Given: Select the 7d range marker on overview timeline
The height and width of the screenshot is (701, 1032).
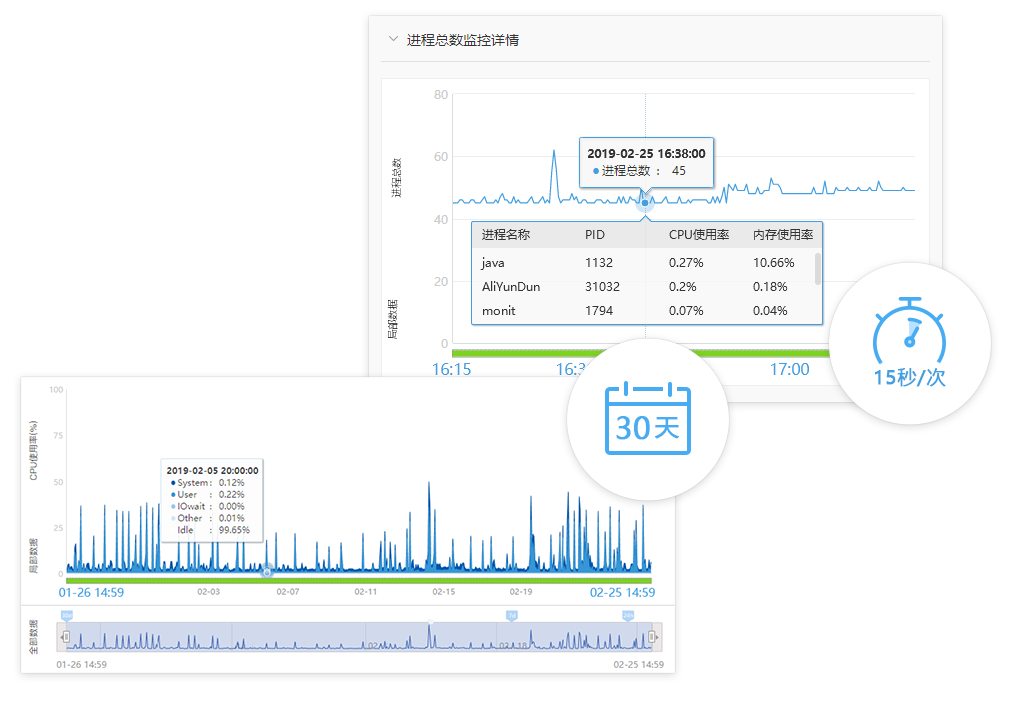Looking at the screenshot, I should 511,615.
